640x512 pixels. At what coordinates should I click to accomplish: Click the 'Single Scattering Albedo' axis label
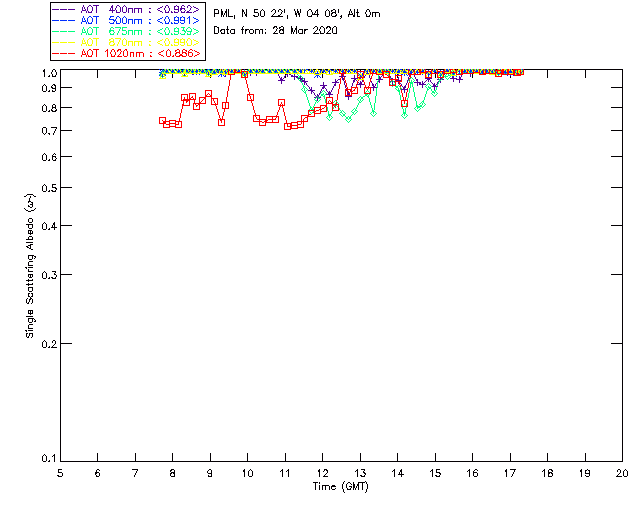coord(30,266)
